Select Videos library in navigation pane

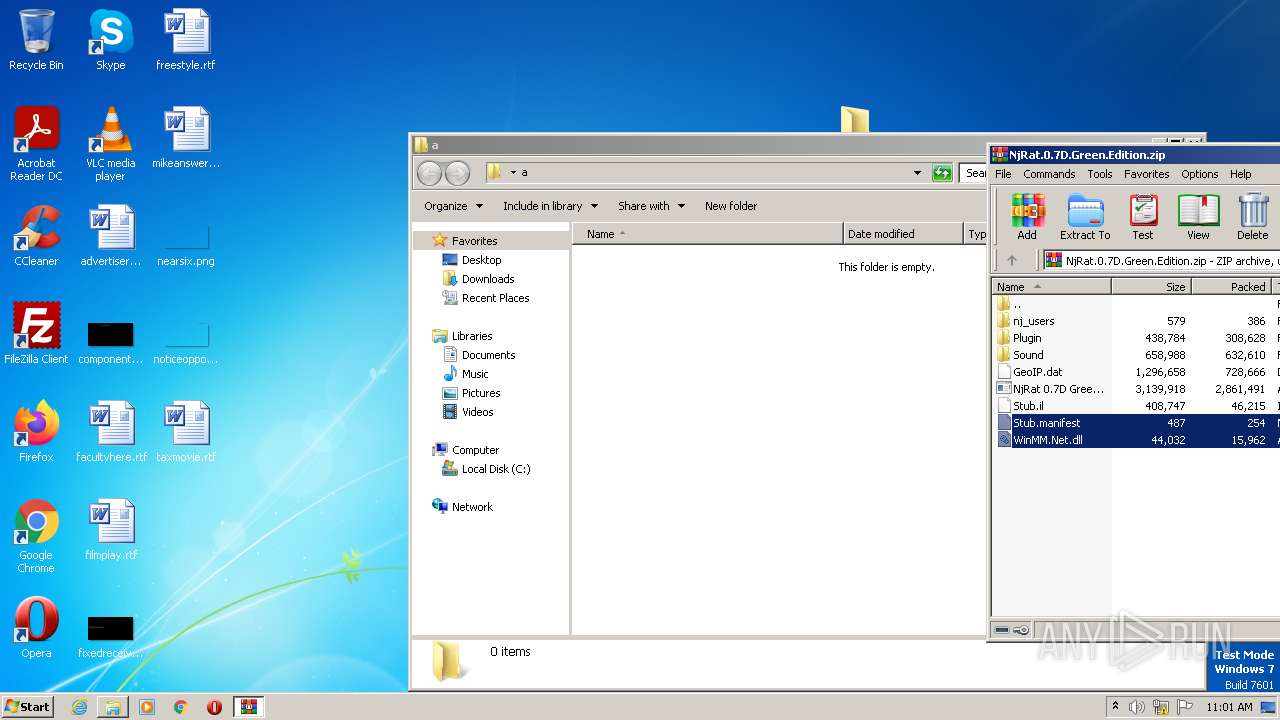coord(468,412)
